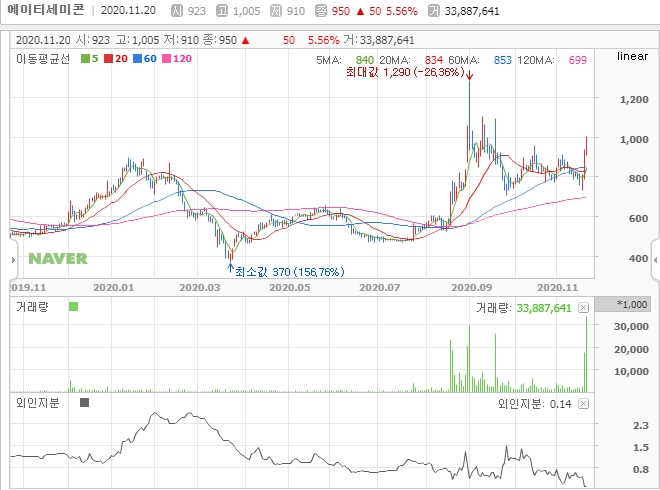Click the 5.56% change rate in header
The image size is (660, 490).
[402, 11]
